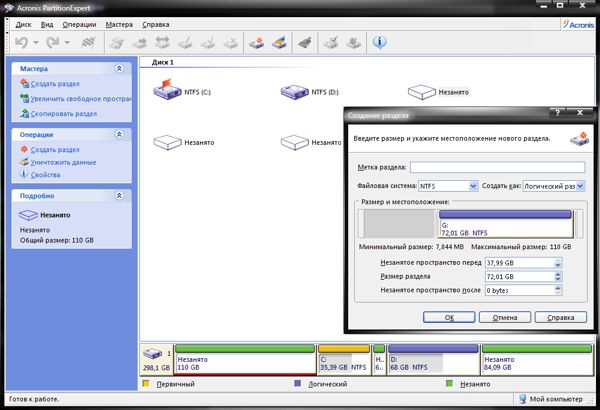The height and width of the screenshot is (410, 600).
Task: Click up arrow of Размер раздела spinner
Action: tap(558, 274)
